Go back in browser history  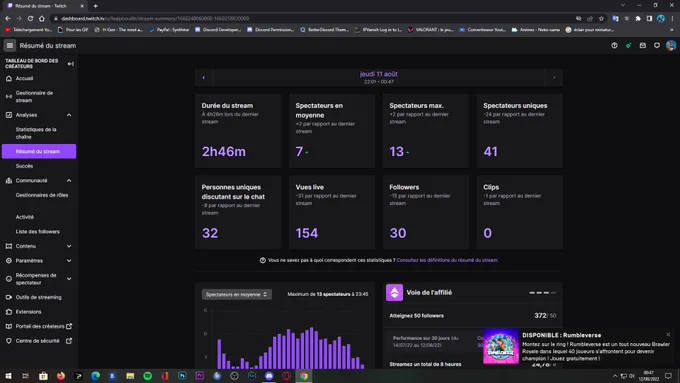tap(7, 19)
